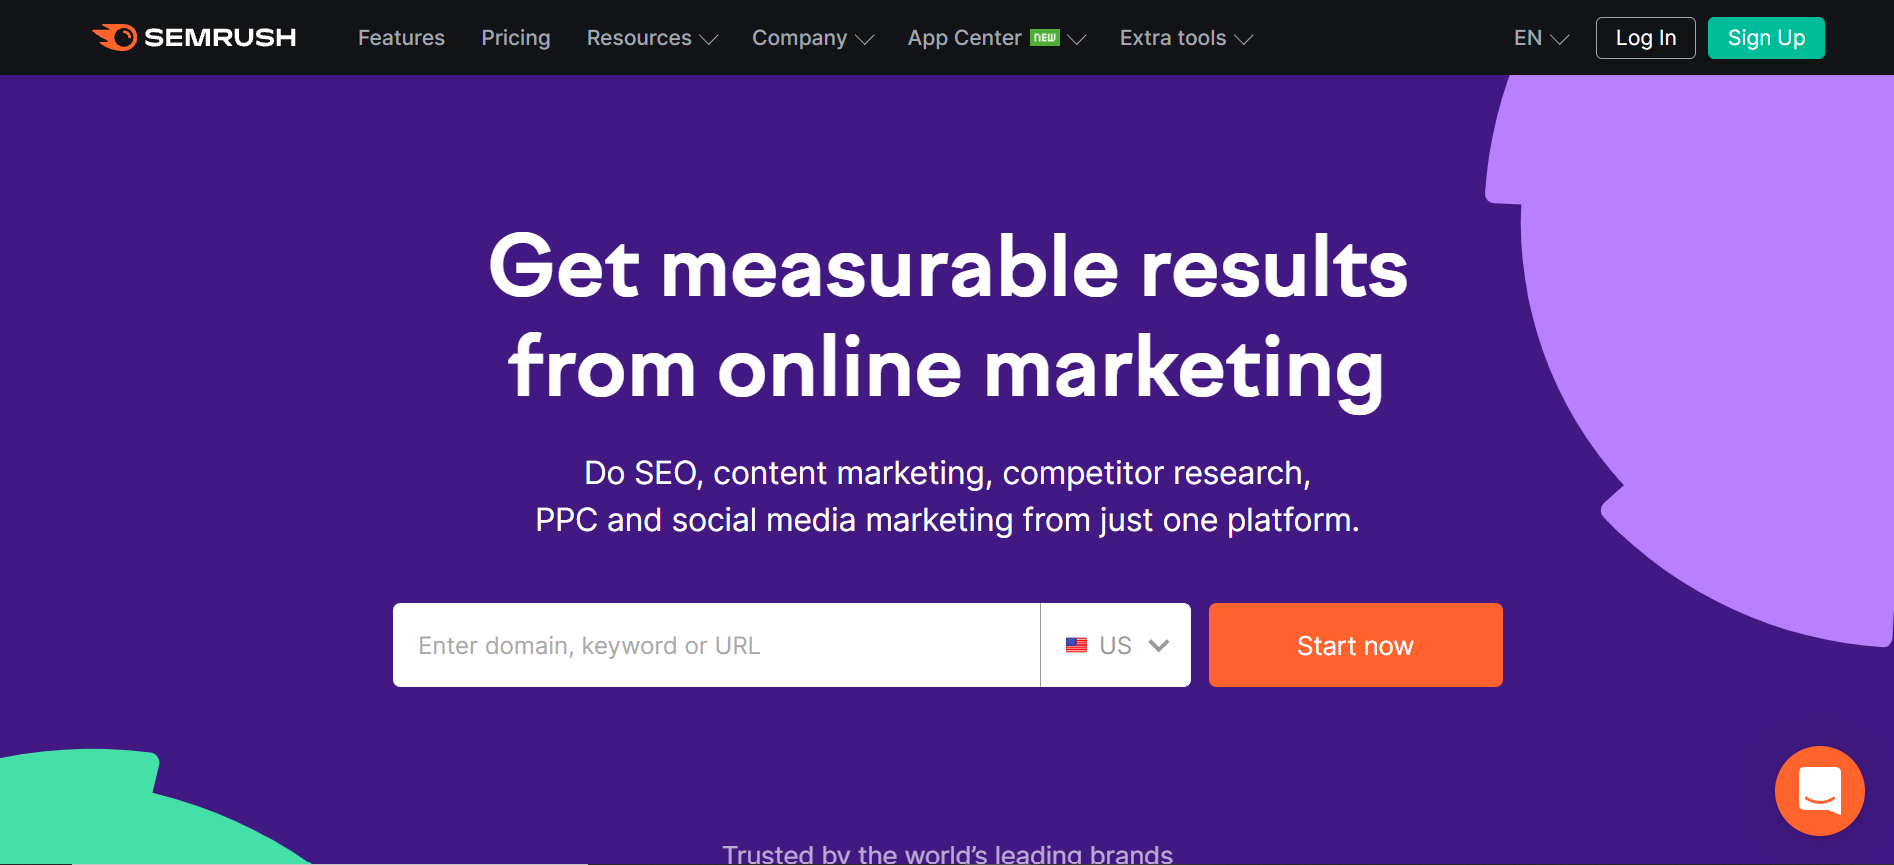Click the orange Start now button
Viewport: 1894px width, 865px height.
1356,645
